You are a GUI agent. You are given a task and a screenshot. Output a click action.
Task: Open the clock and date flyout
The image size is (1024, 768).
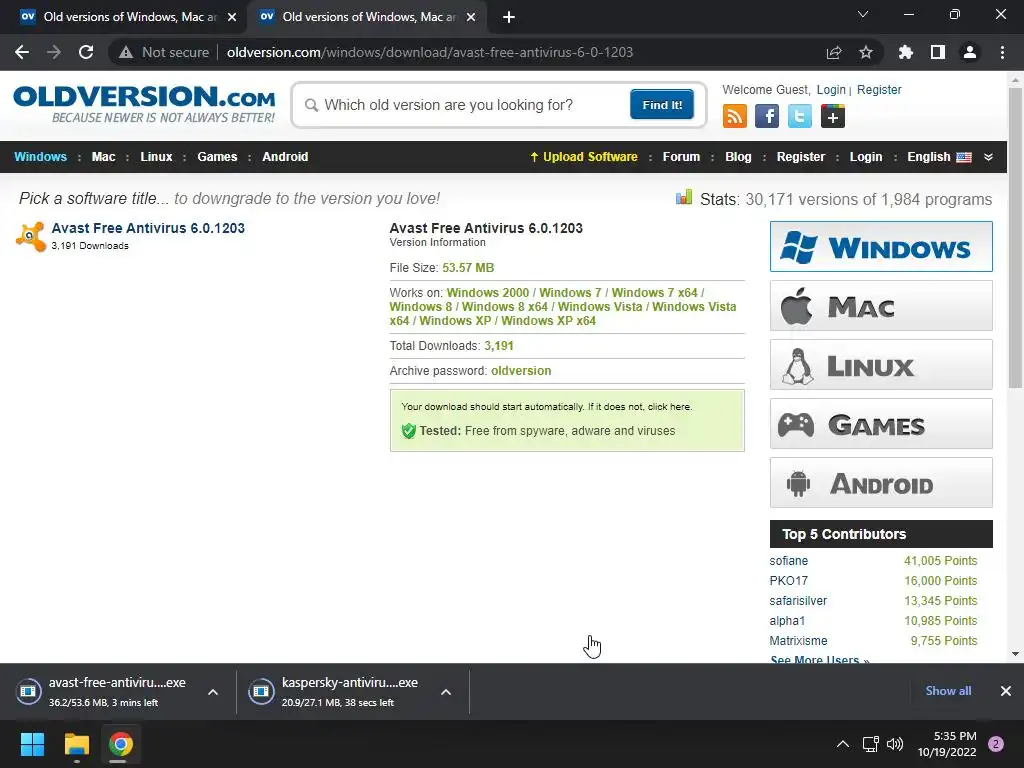click(948, 744)
